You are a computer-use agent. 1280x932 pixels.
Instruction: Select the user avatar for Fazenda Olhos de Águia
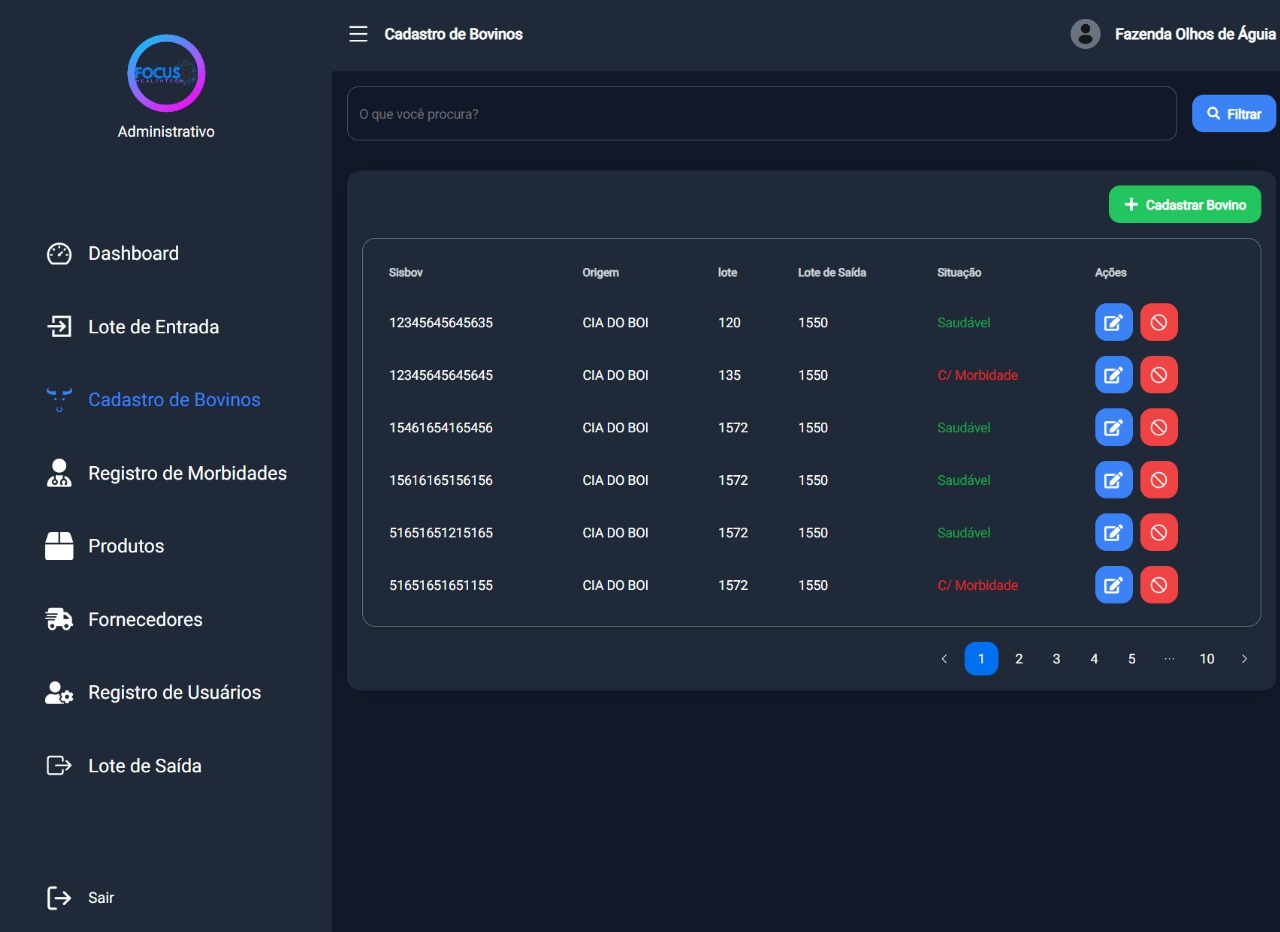point(1085,33)
